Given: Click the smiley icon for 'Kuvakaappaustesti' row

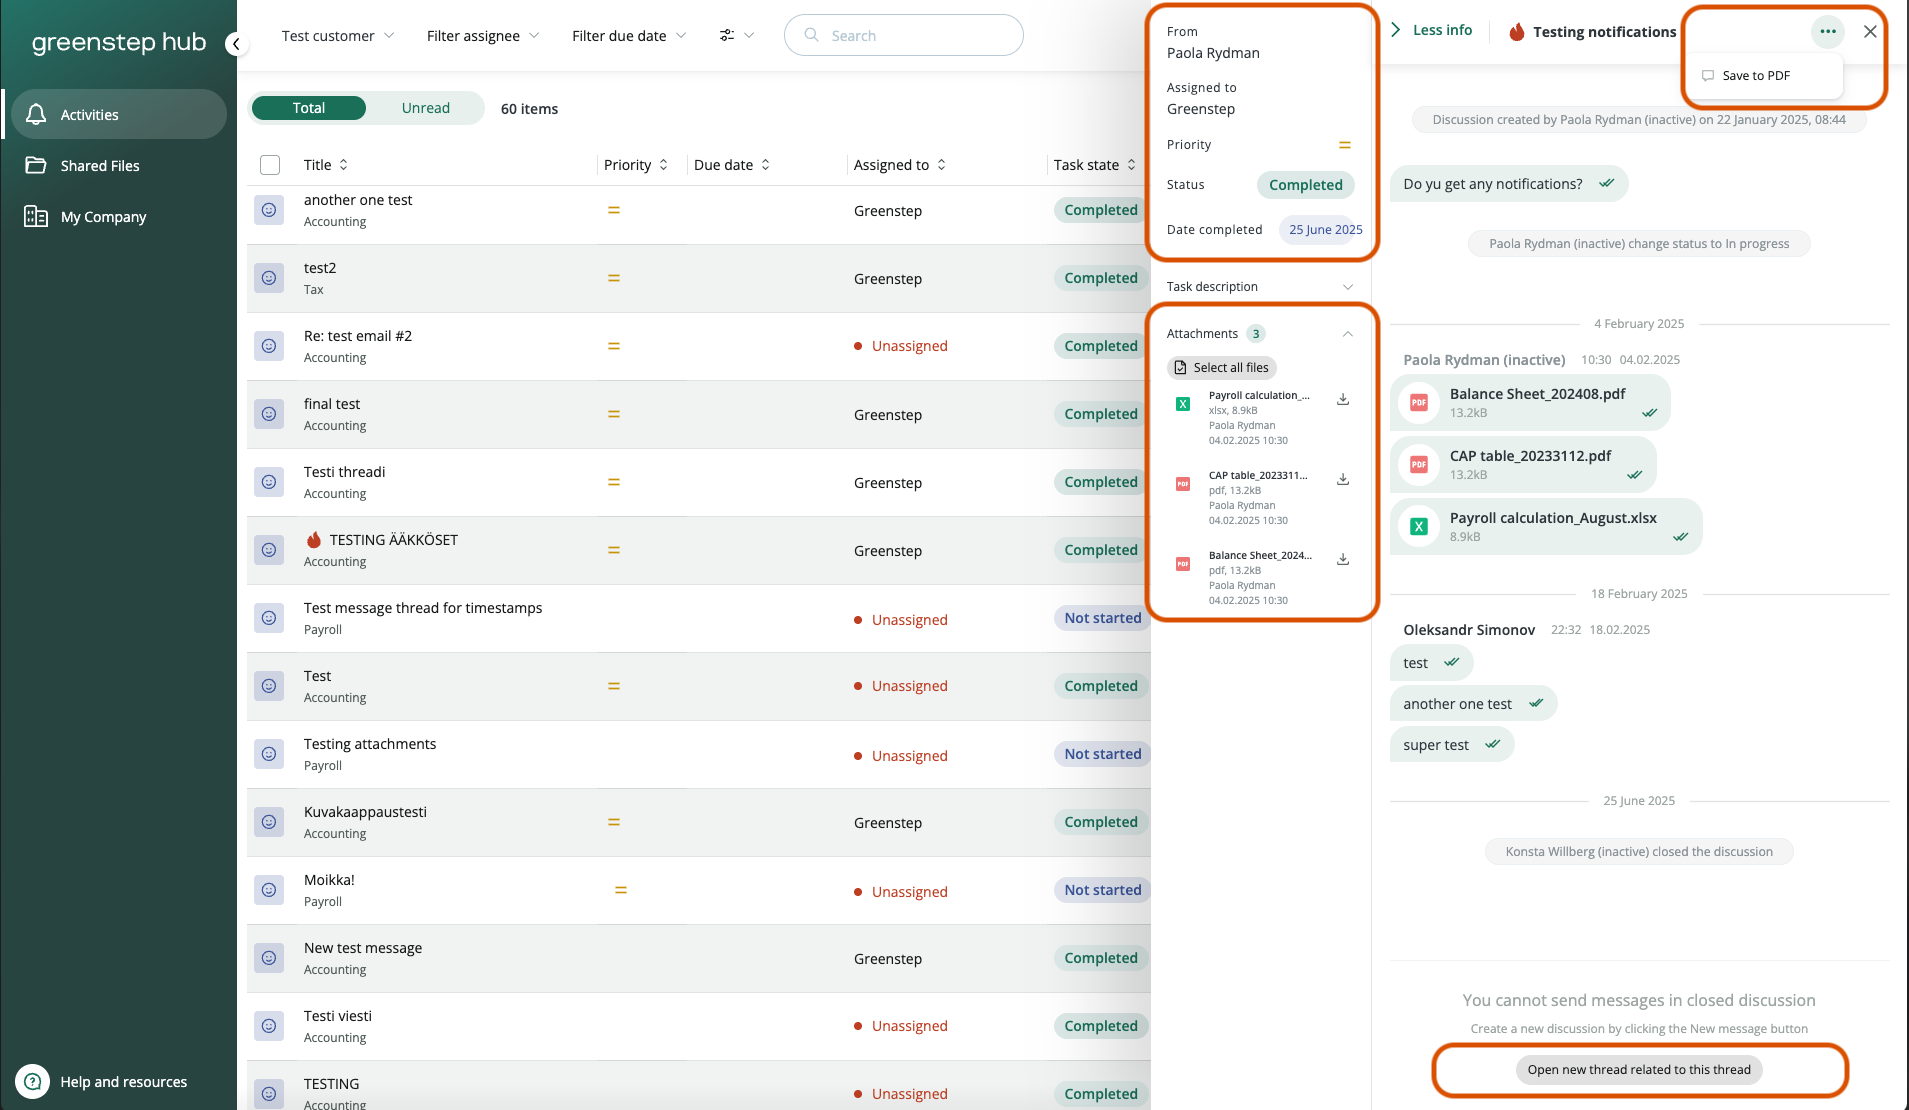Looking at the screenshot, I should pos(269,822).
